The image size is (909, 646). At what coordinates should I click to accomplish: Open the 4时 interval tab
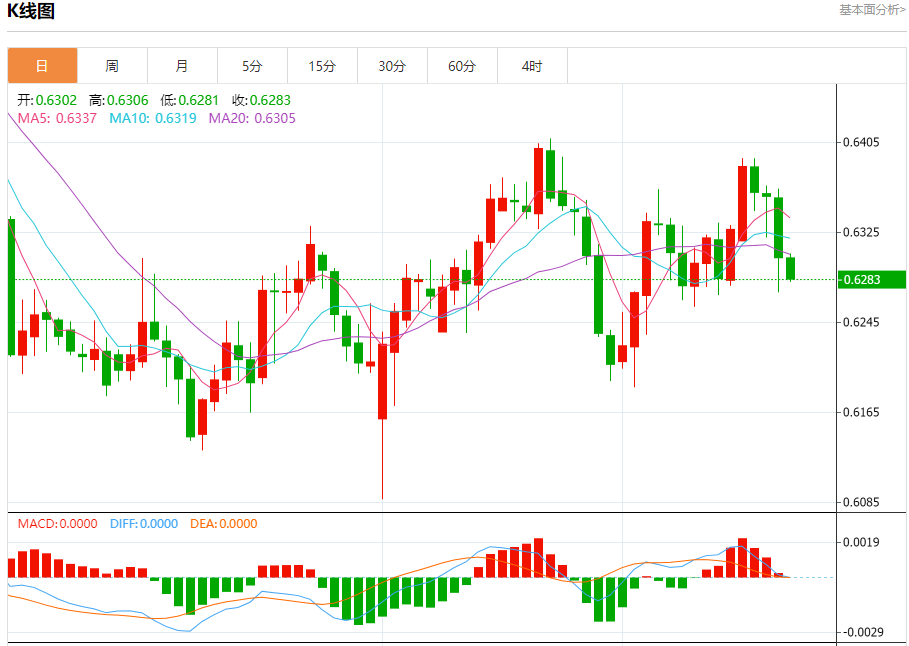tap(532, 66)
